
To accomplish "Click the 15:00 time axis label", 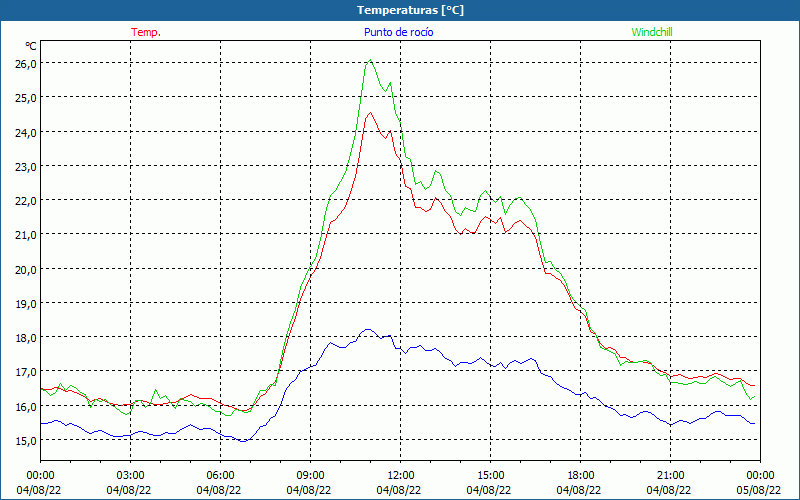I will click(x=491, y=475).
